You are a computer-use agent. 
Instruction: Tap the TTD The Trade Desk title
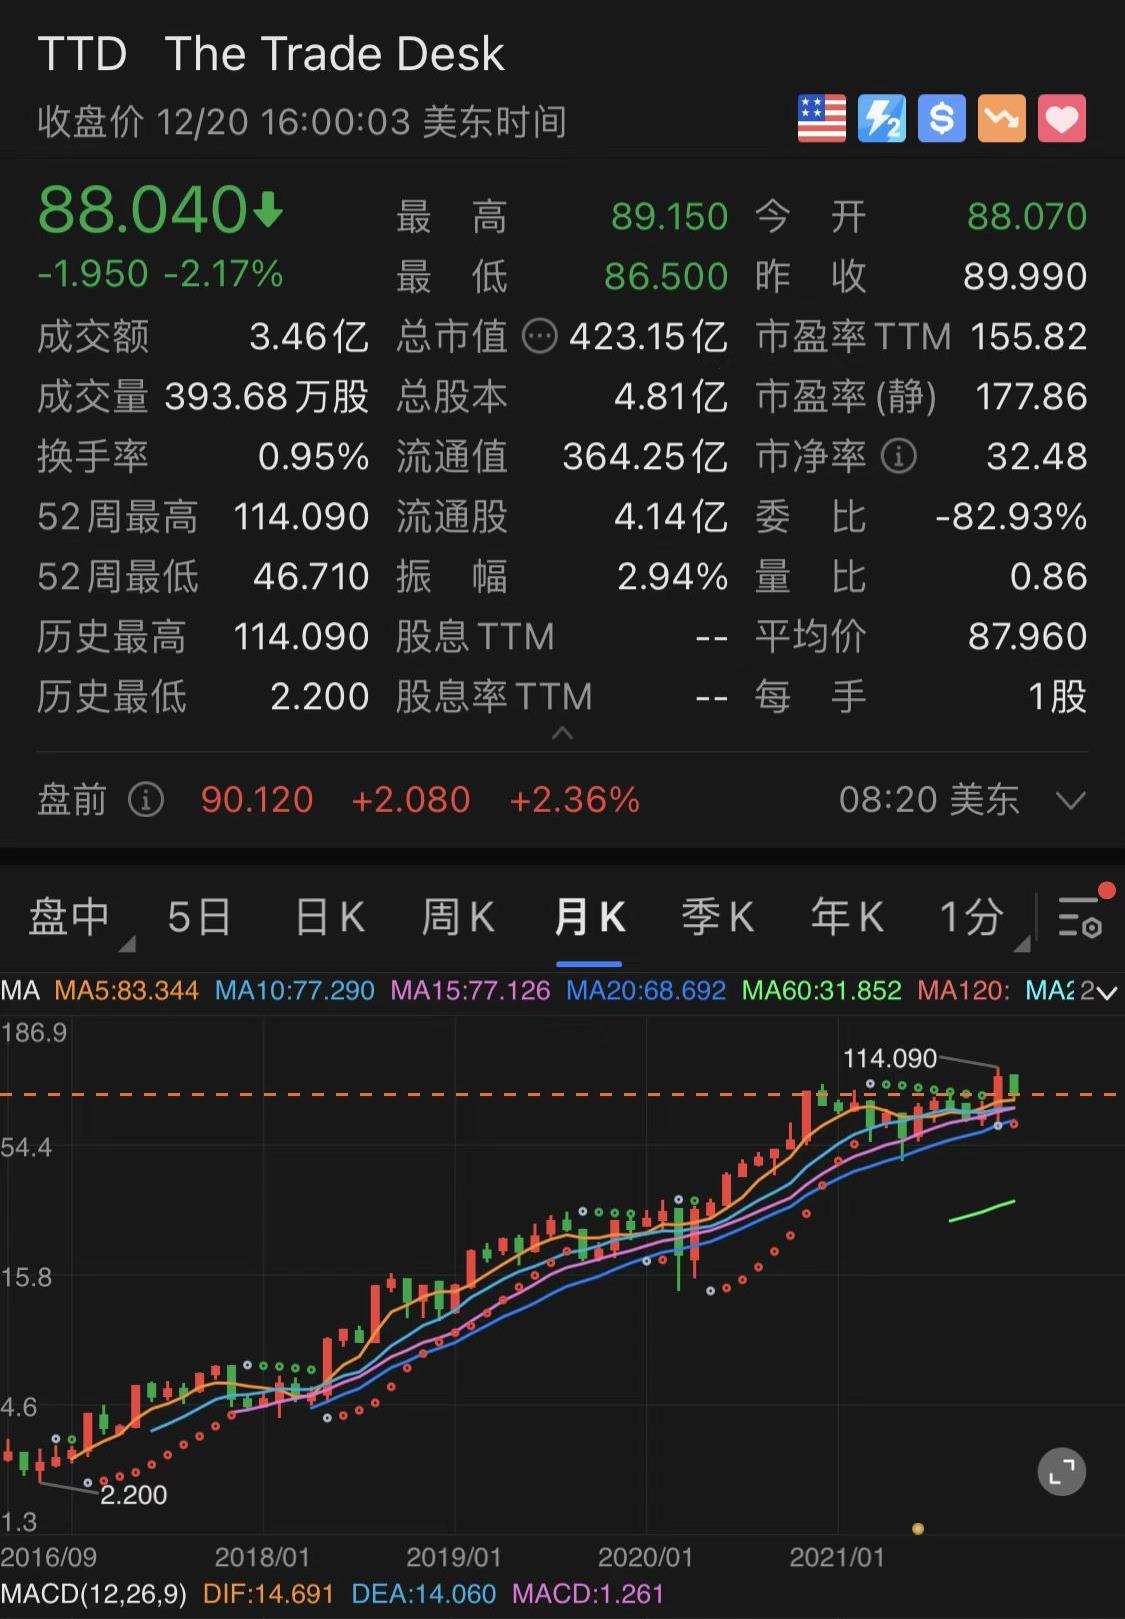pyautogui.click(x=271, y=54)
